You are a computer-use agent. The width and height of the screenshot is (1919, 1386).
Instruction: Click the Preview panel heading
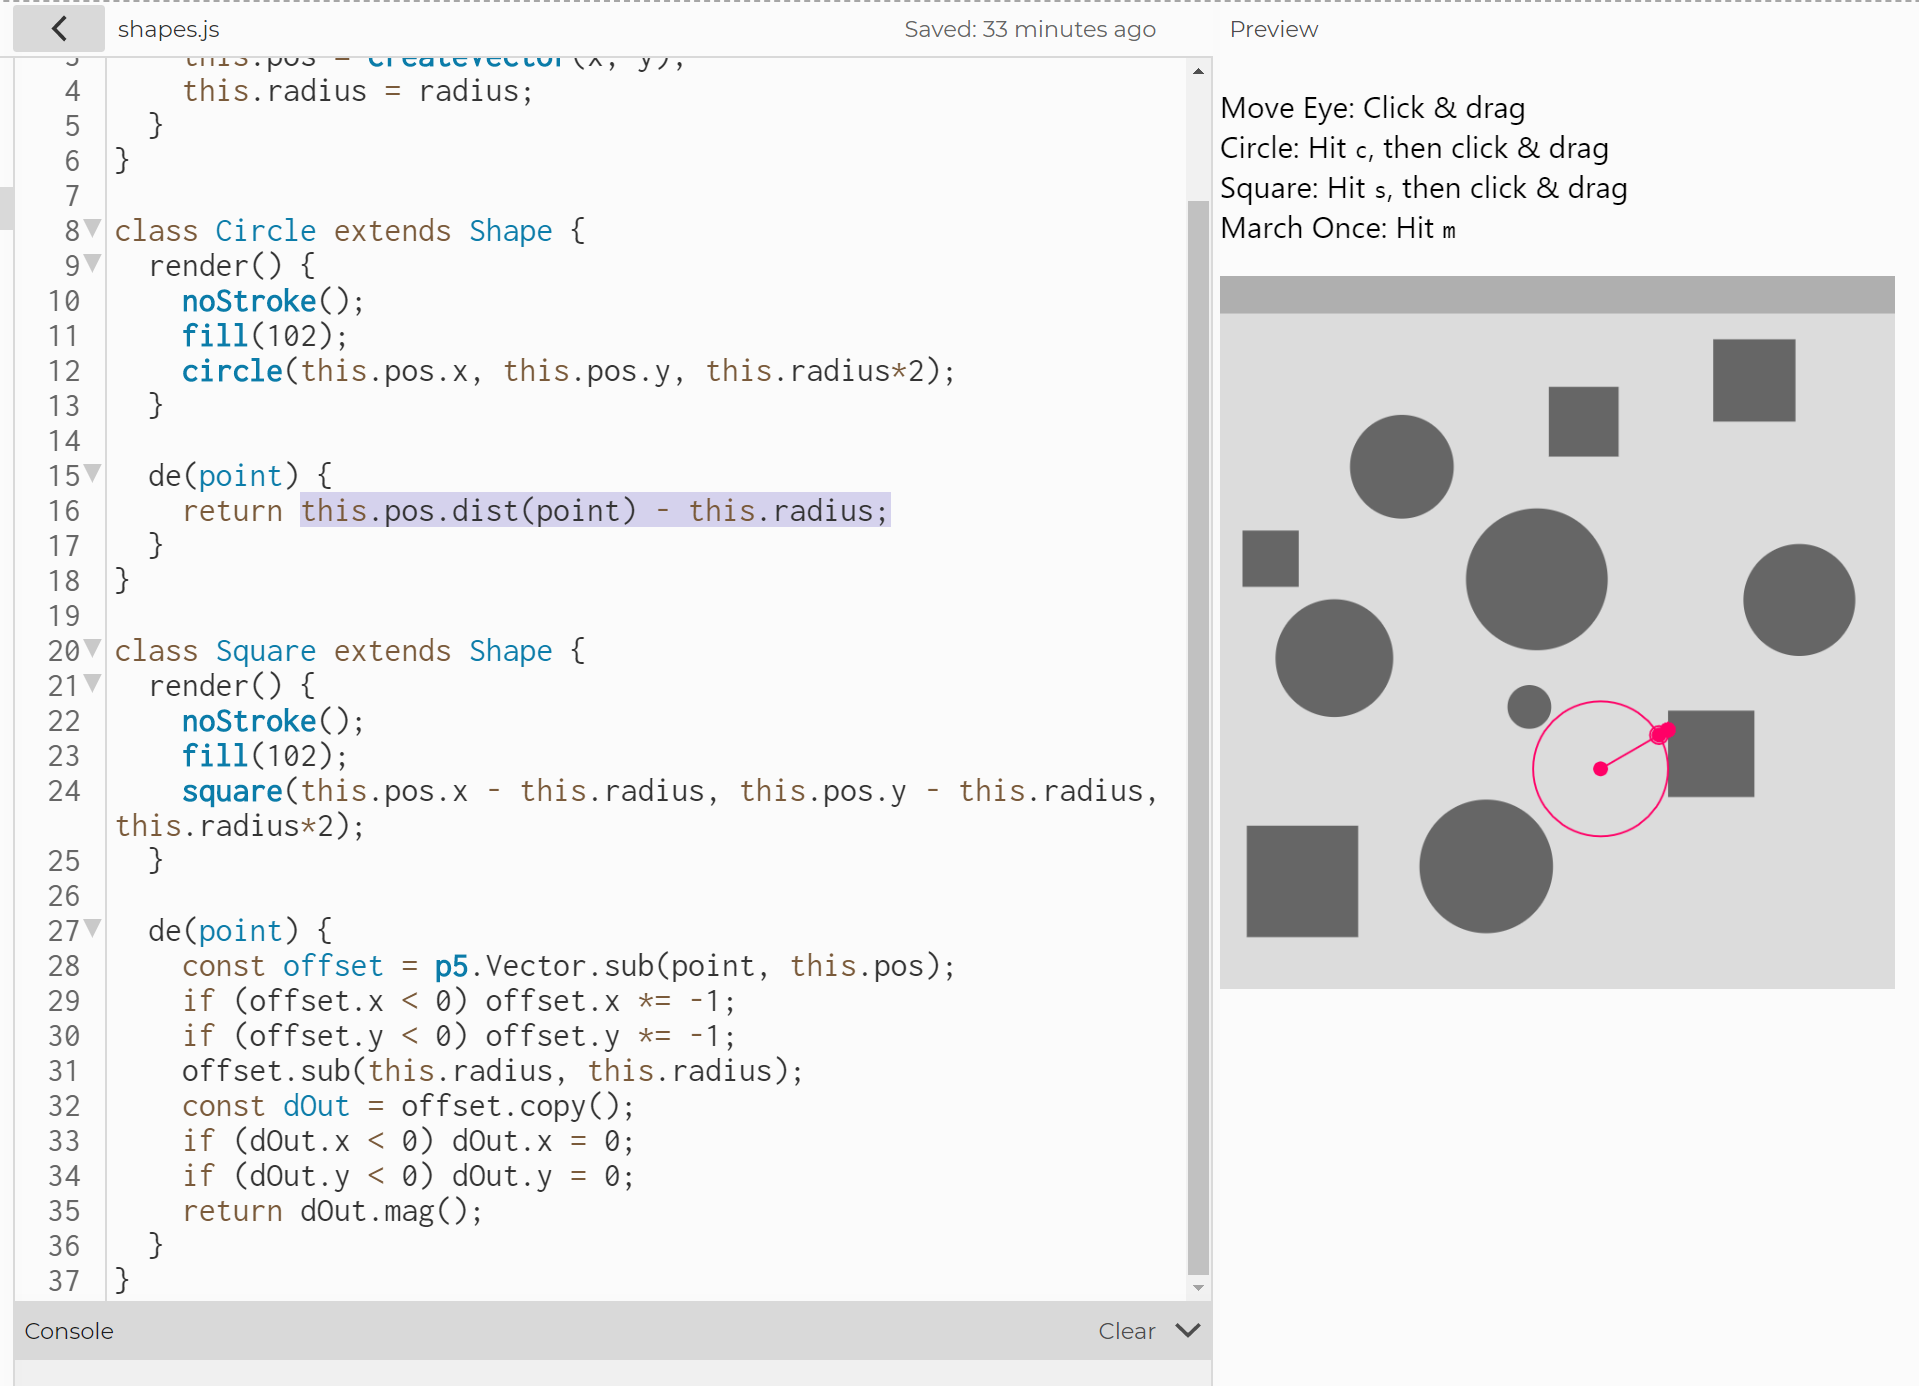pos(1273,29)
